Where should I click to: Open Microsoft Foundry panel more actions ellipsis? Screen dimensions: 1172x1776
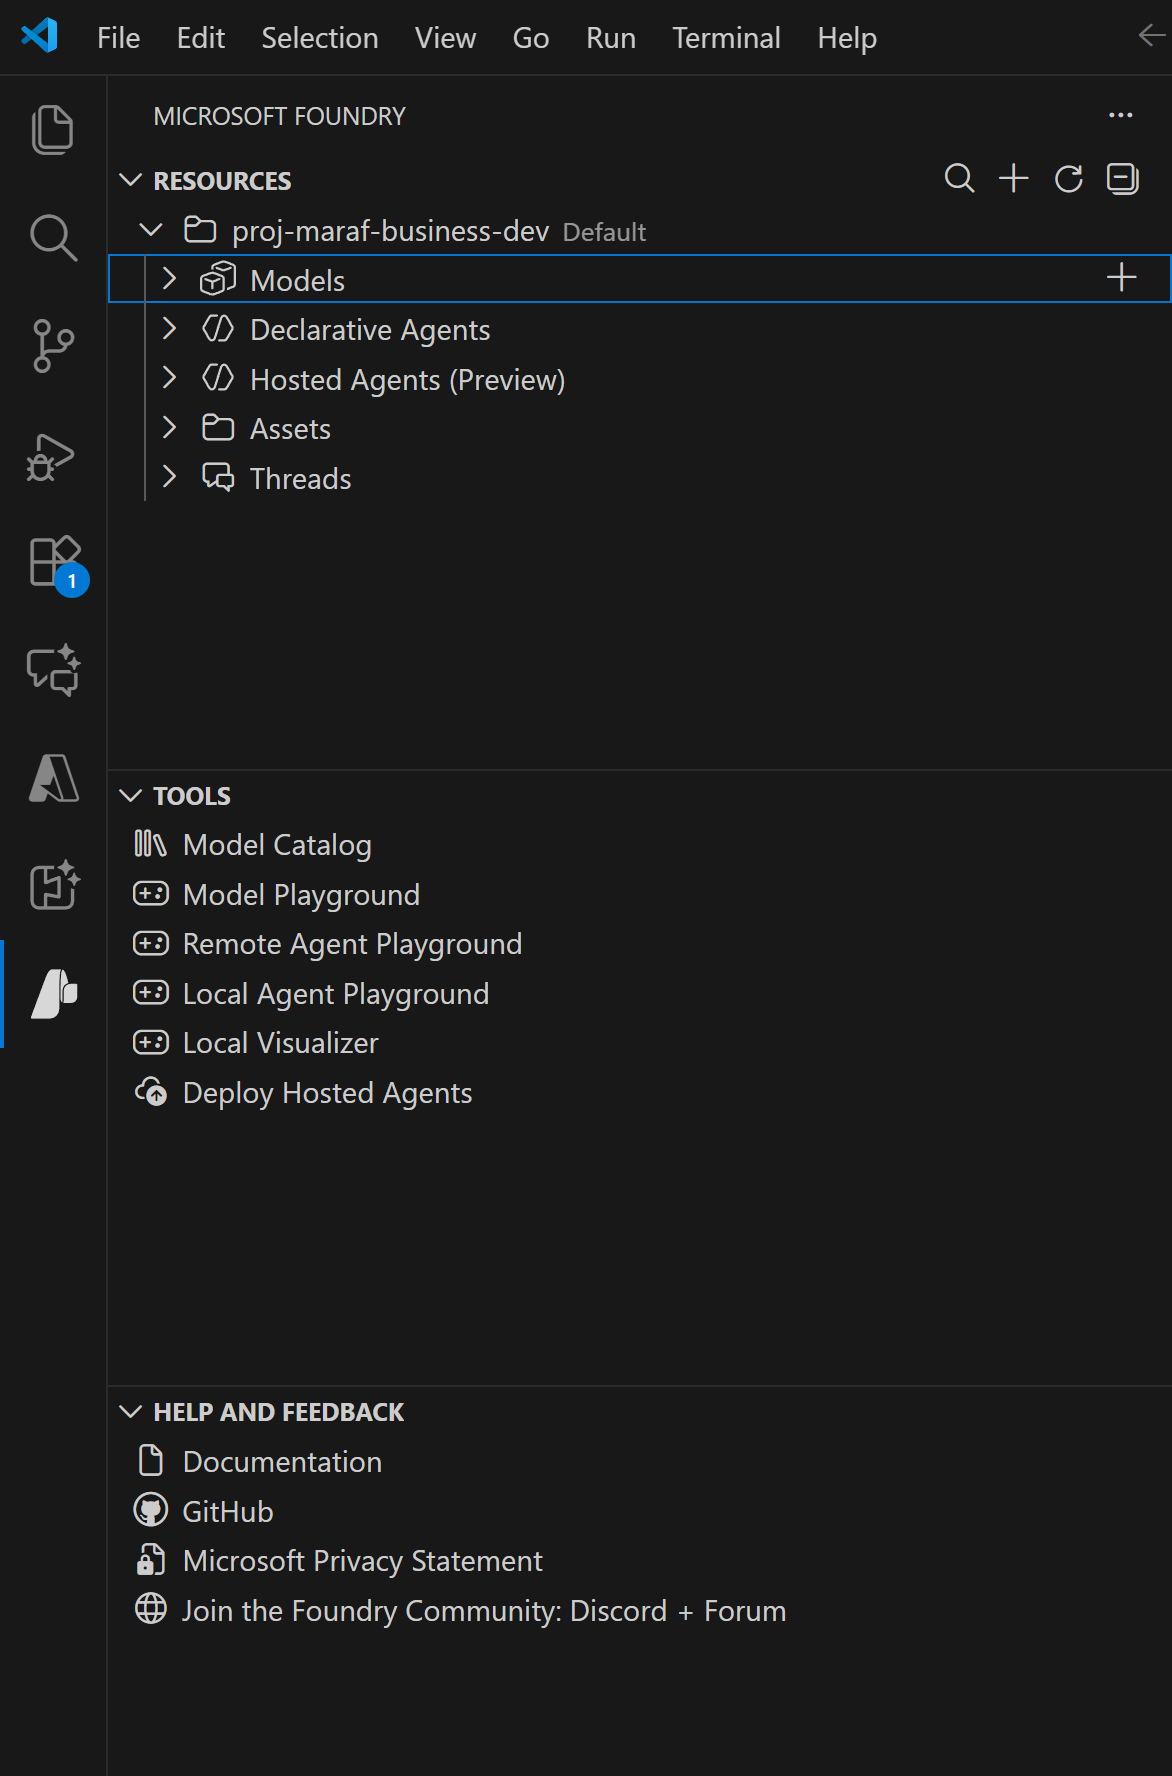[x=1120, y=116]
